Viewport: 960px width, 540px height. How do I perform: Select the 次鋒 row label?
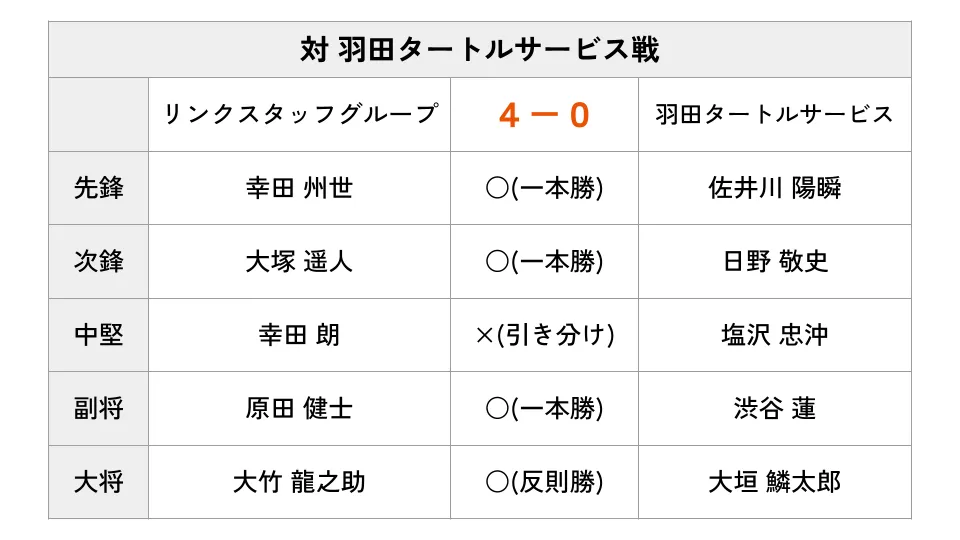(99, 261)
